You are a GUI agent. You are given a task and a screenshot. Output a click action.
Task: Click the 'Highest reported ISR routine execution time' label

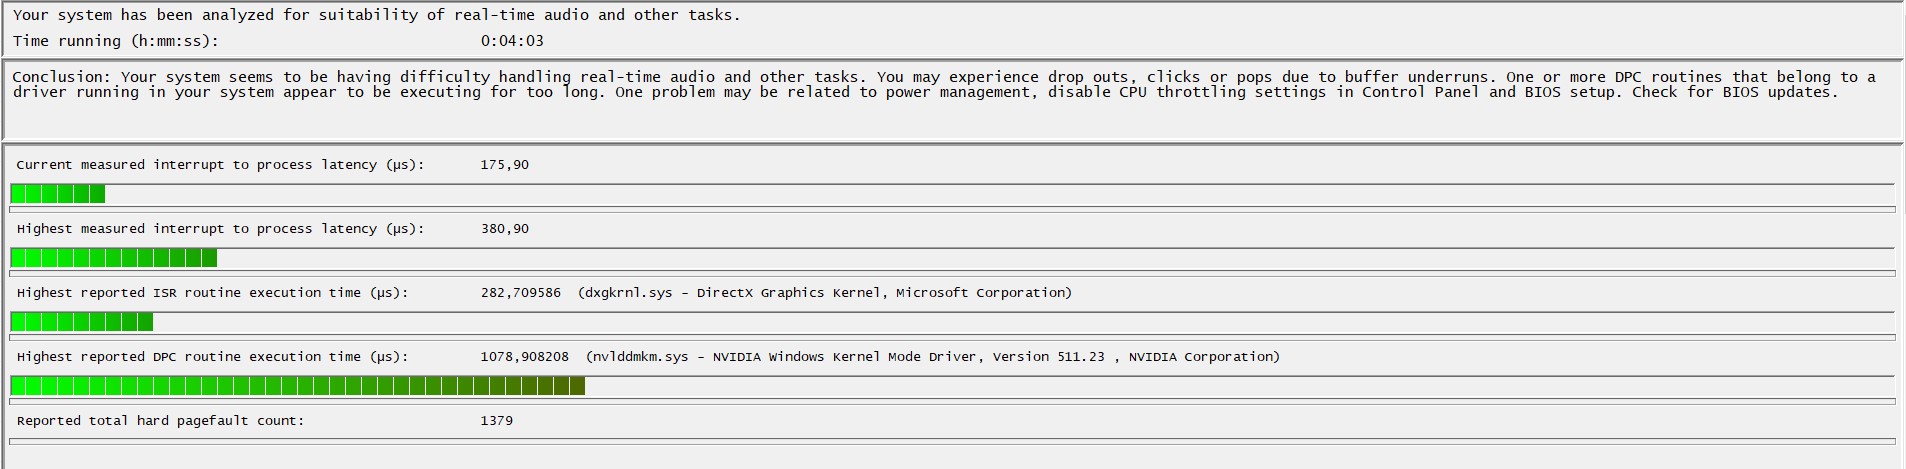pyautogui.click(x=212, y=293)
